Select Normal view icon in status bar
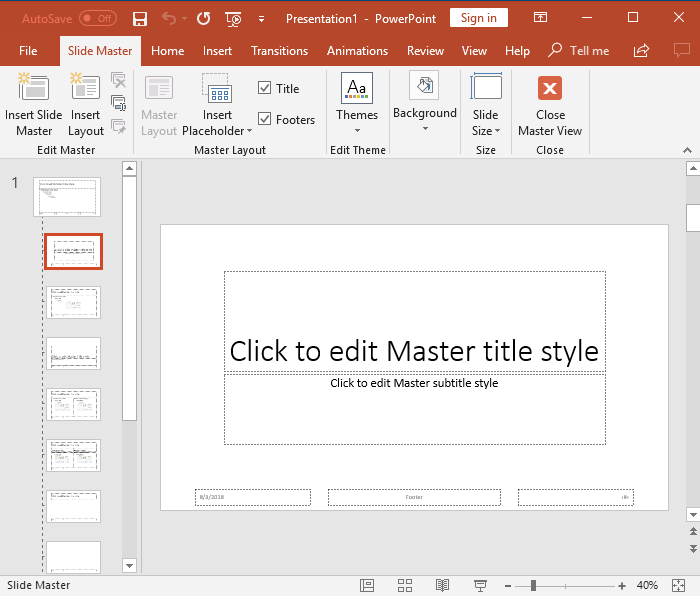The image size is (700, 596). click(368, 585)
